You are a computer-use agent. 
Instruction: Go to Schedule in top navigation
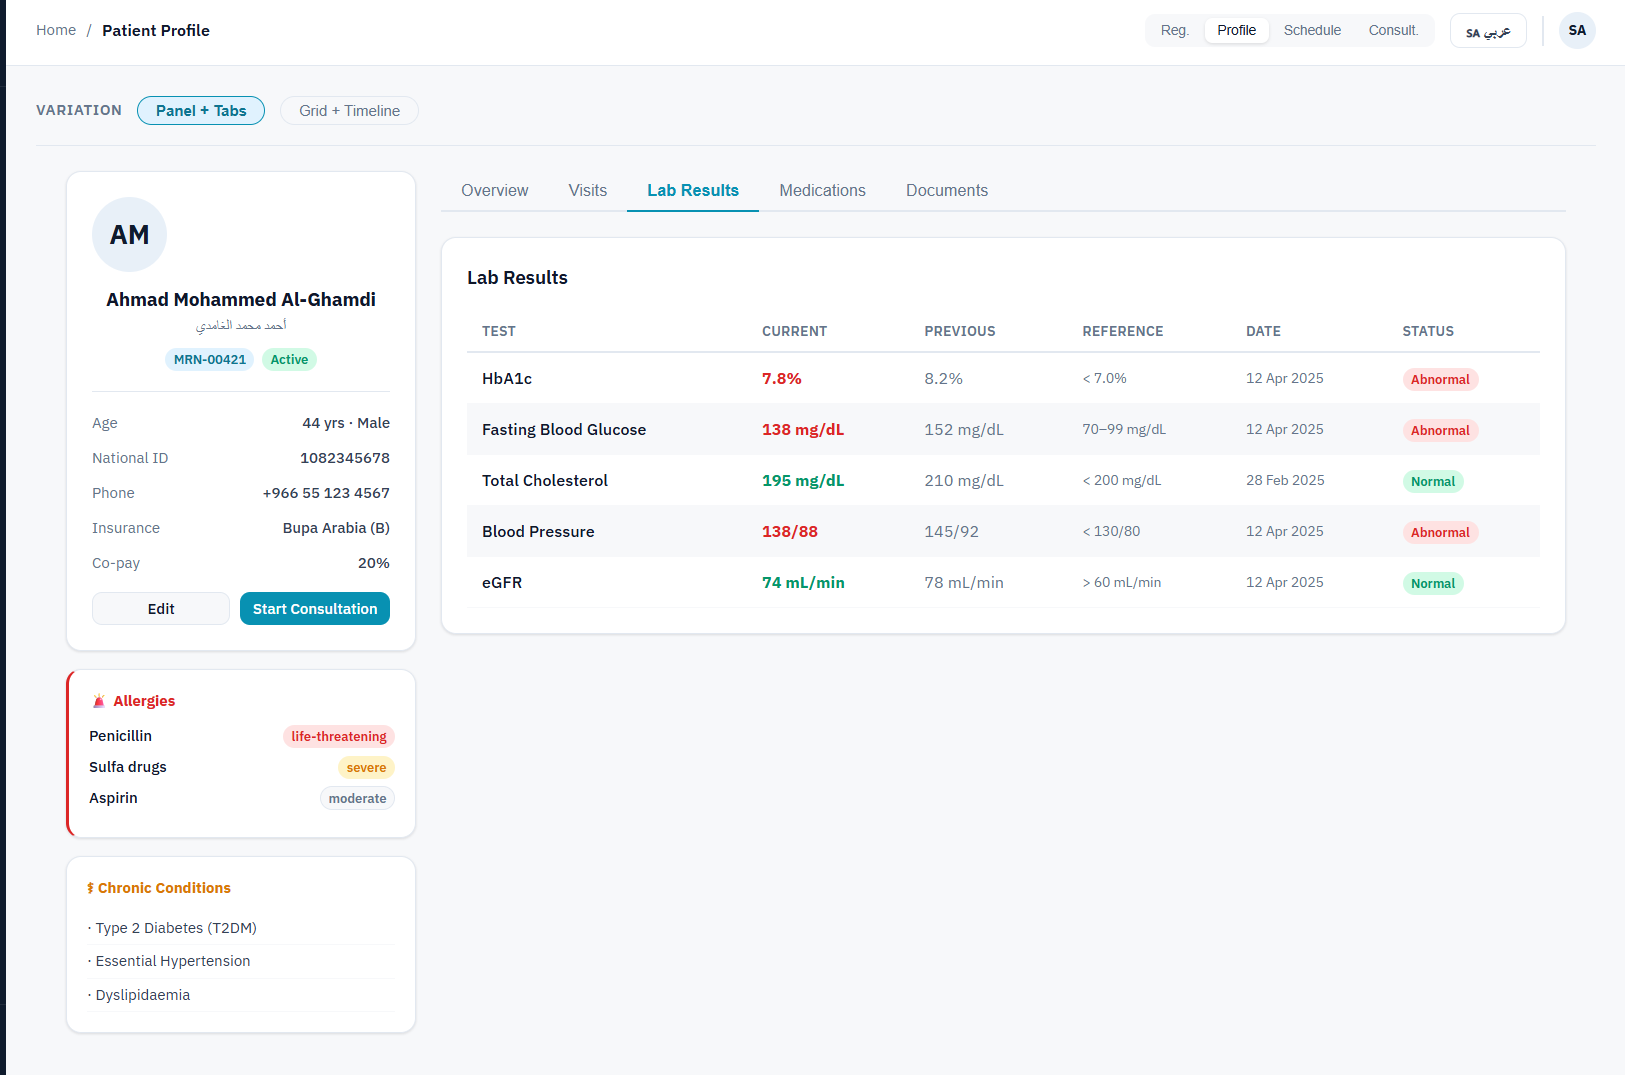coord(1312,30)
